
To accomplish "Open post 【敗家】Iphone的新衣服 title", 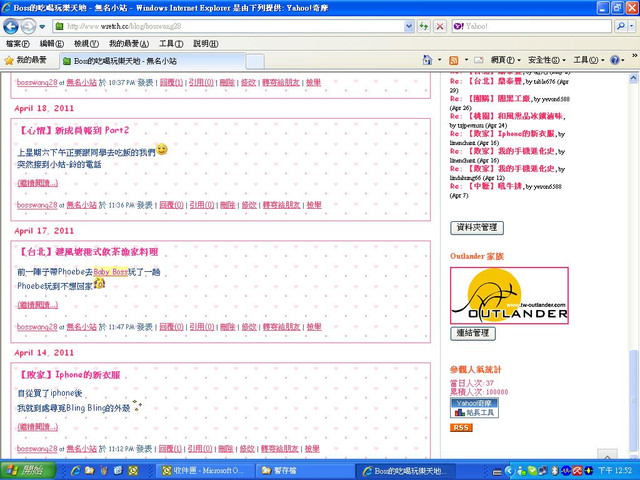I will 69,374.
